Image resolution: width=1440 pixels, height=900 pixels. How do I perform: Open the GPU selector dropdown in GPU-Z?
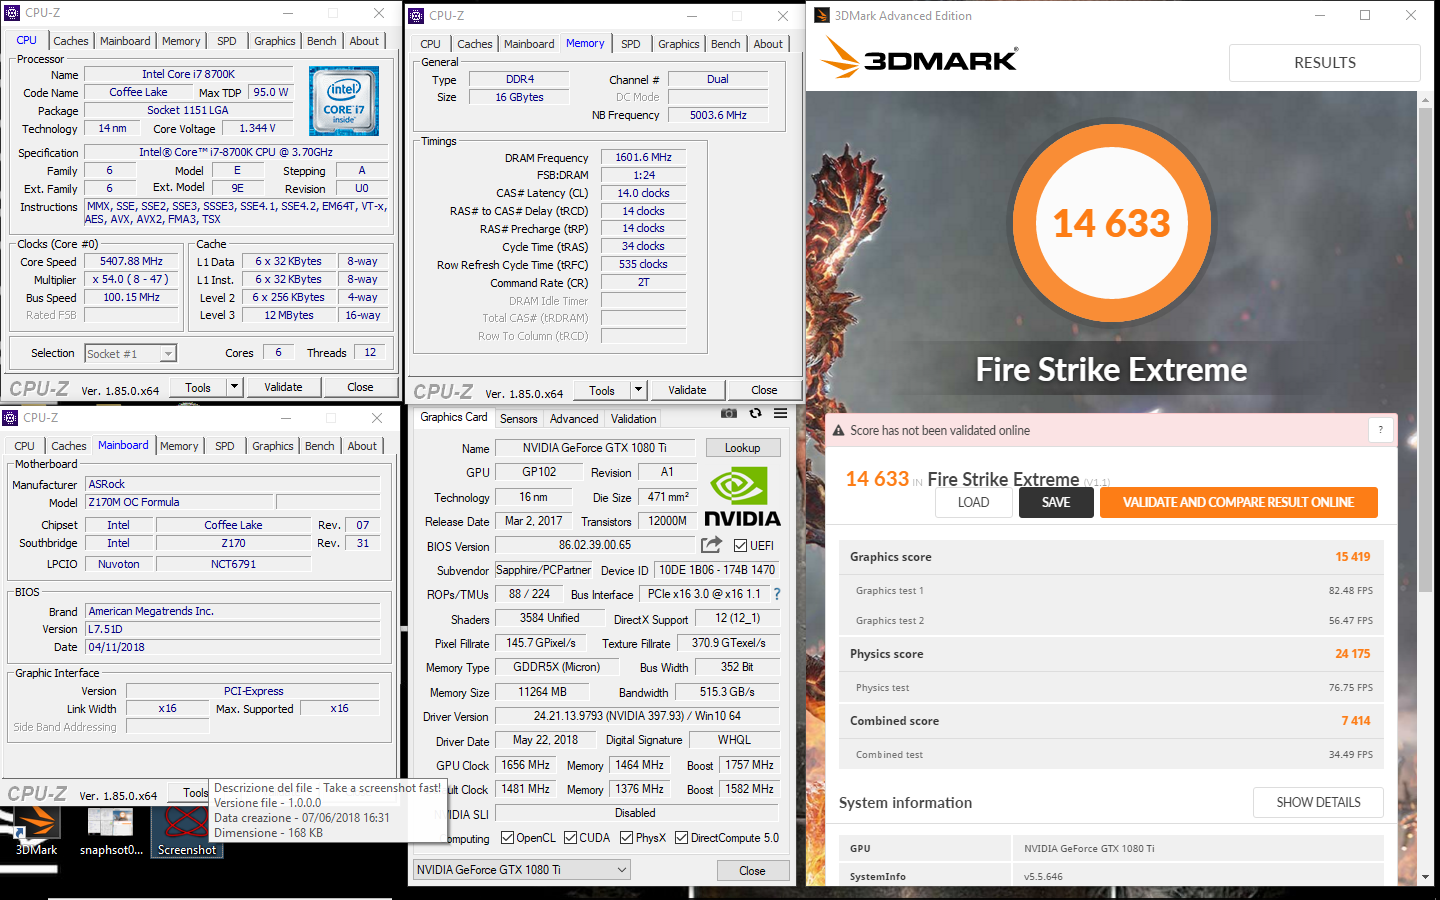(x=522, y=870)
